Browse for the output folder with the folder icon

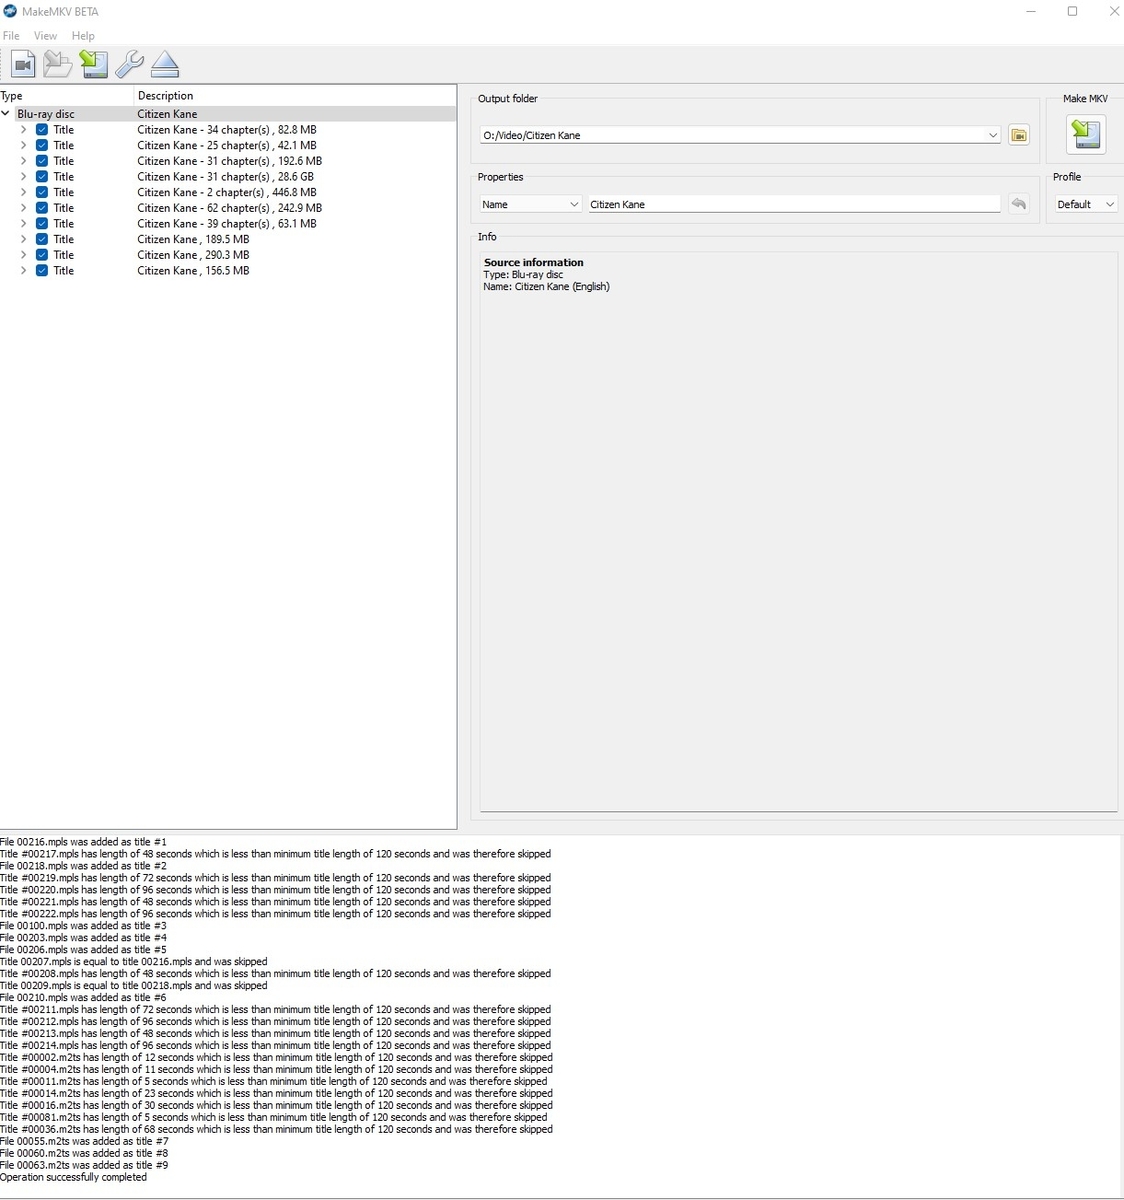(1019, 135)
